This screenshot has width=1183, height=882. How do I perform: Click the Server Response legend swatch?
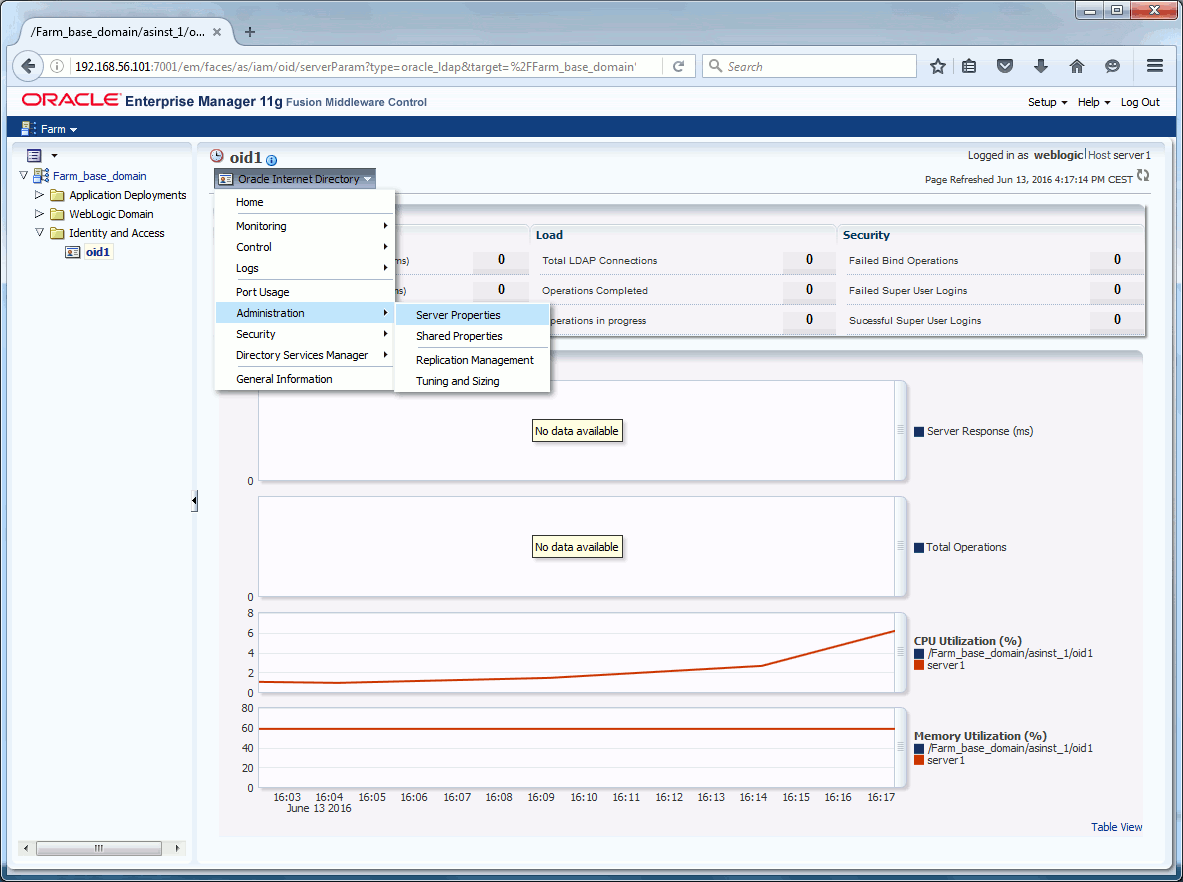coord(919,432)
